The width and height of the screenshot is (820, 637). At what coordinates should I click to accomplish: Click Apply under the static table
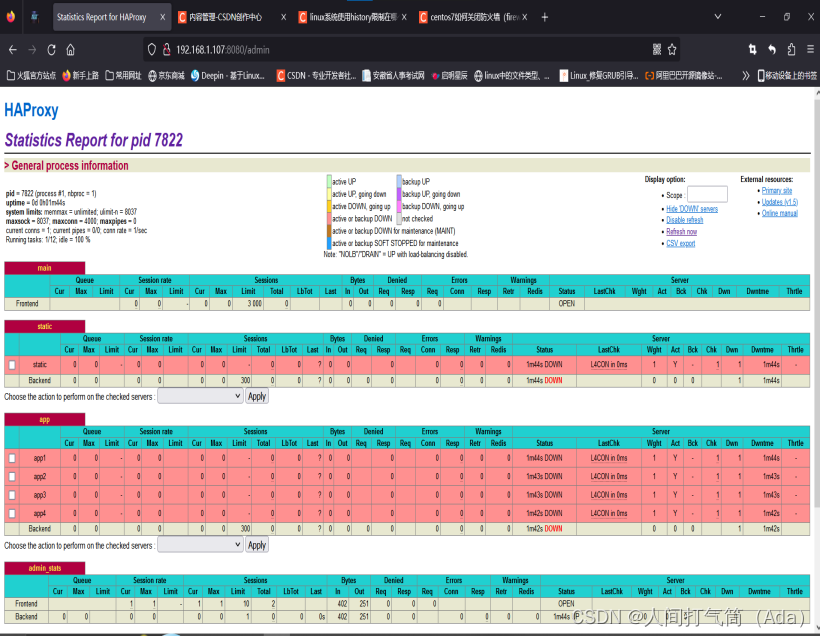[257, 396]
